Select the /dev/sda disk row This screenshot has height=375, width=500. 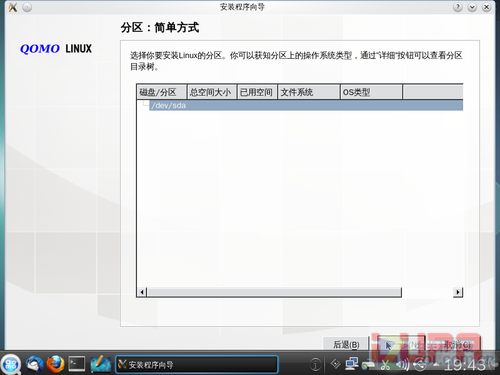[306, 105]
